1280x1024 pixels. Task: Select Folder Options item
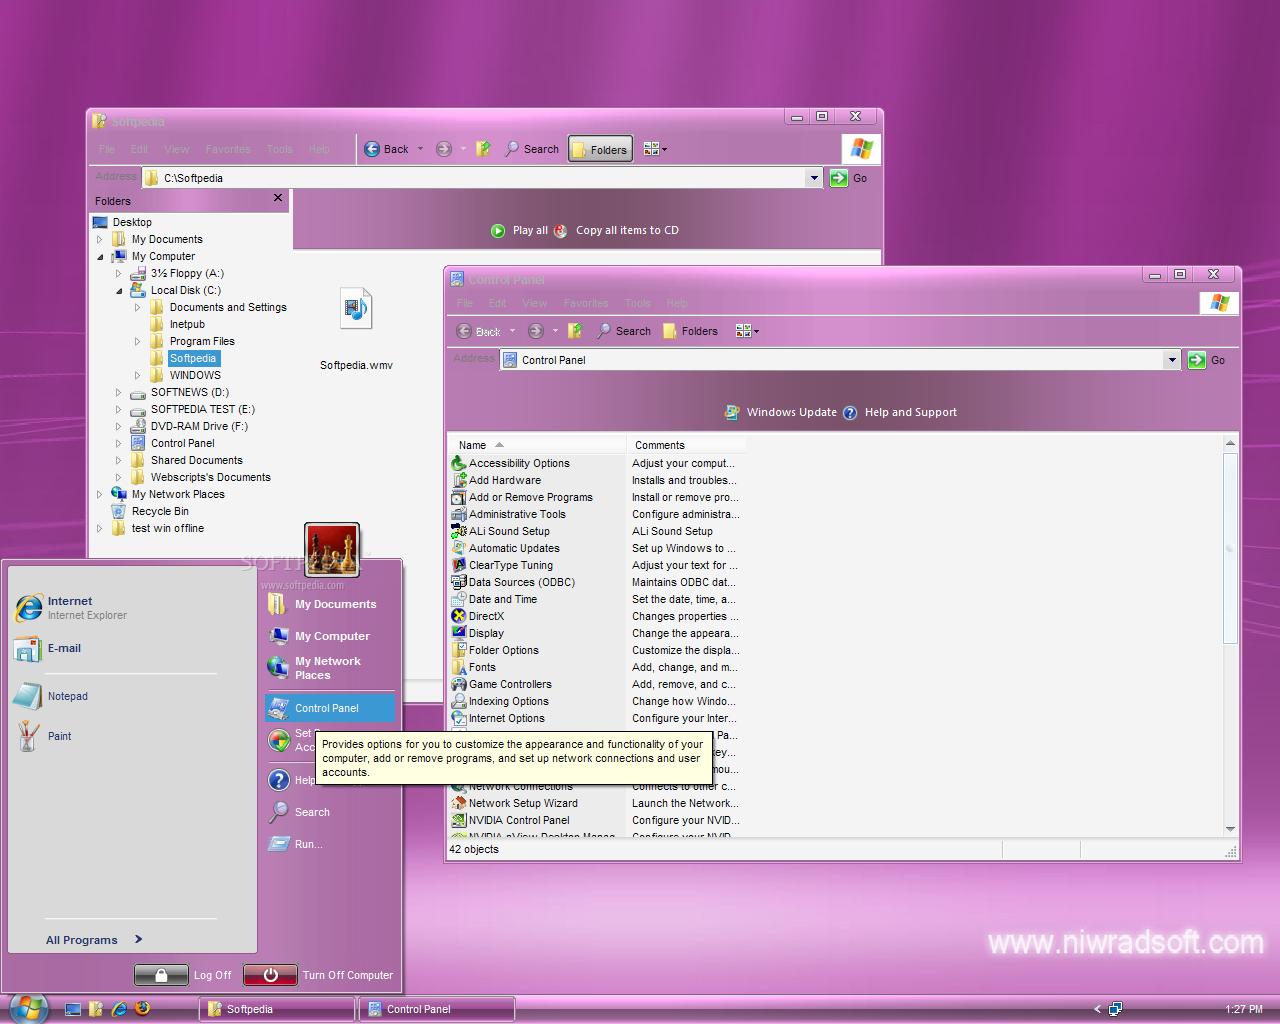click(x=495, y=650)
